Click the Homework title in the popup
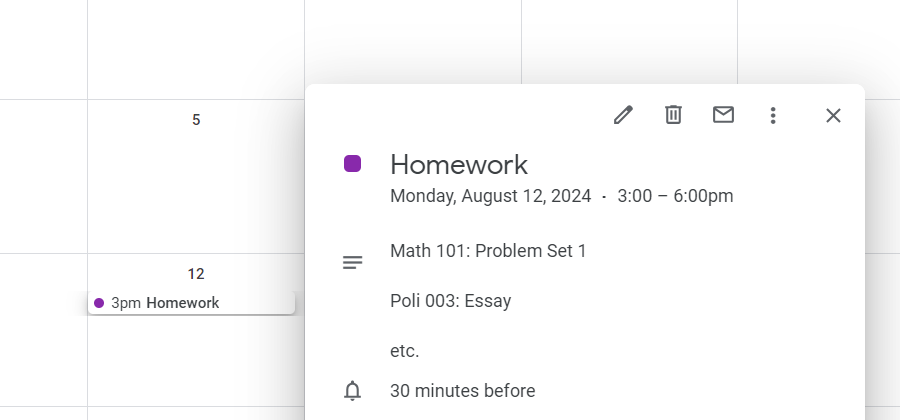This screenshot has height=420, width=900. tap(459, 164)
